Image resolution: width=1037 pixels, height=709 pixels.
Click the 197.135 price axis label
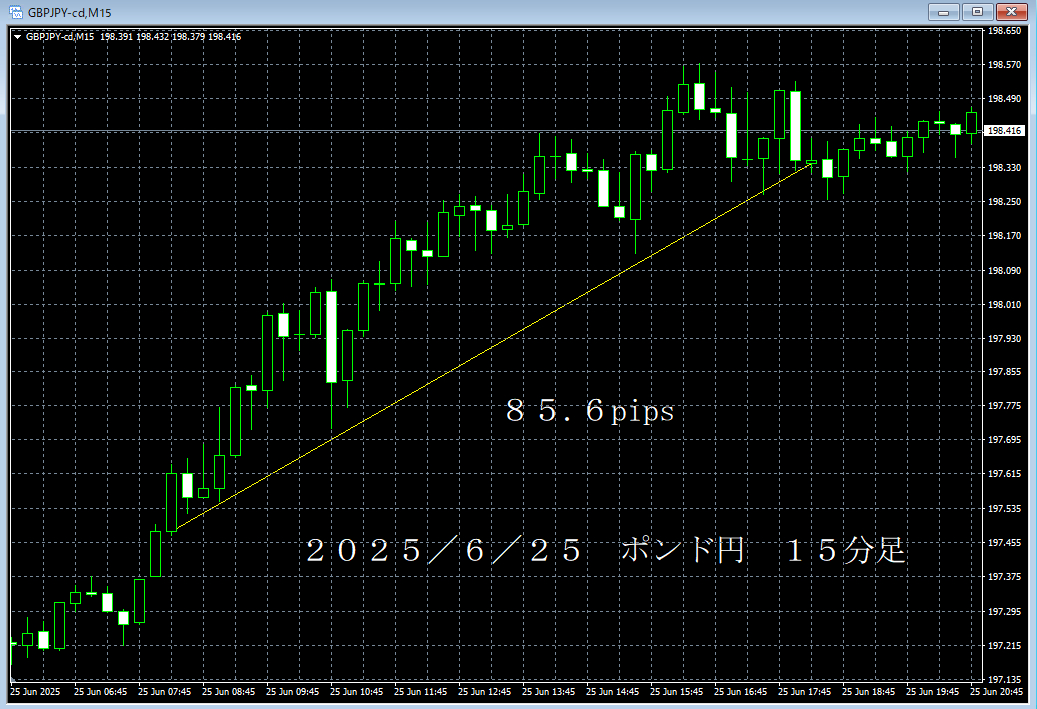[1003, 679]
